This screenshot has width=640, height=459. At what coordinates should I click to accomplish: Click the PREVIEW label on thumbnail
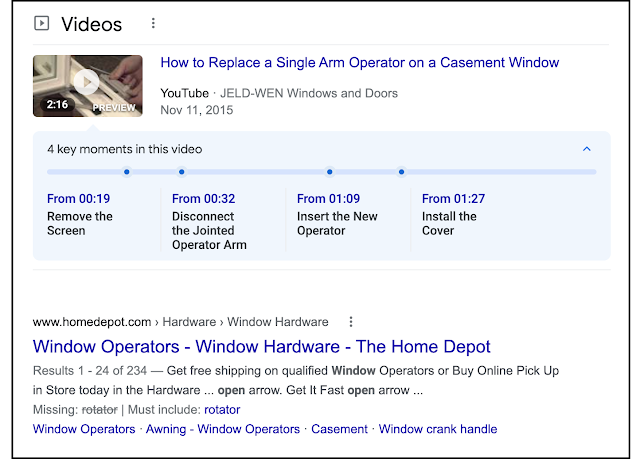click(114, 108)
